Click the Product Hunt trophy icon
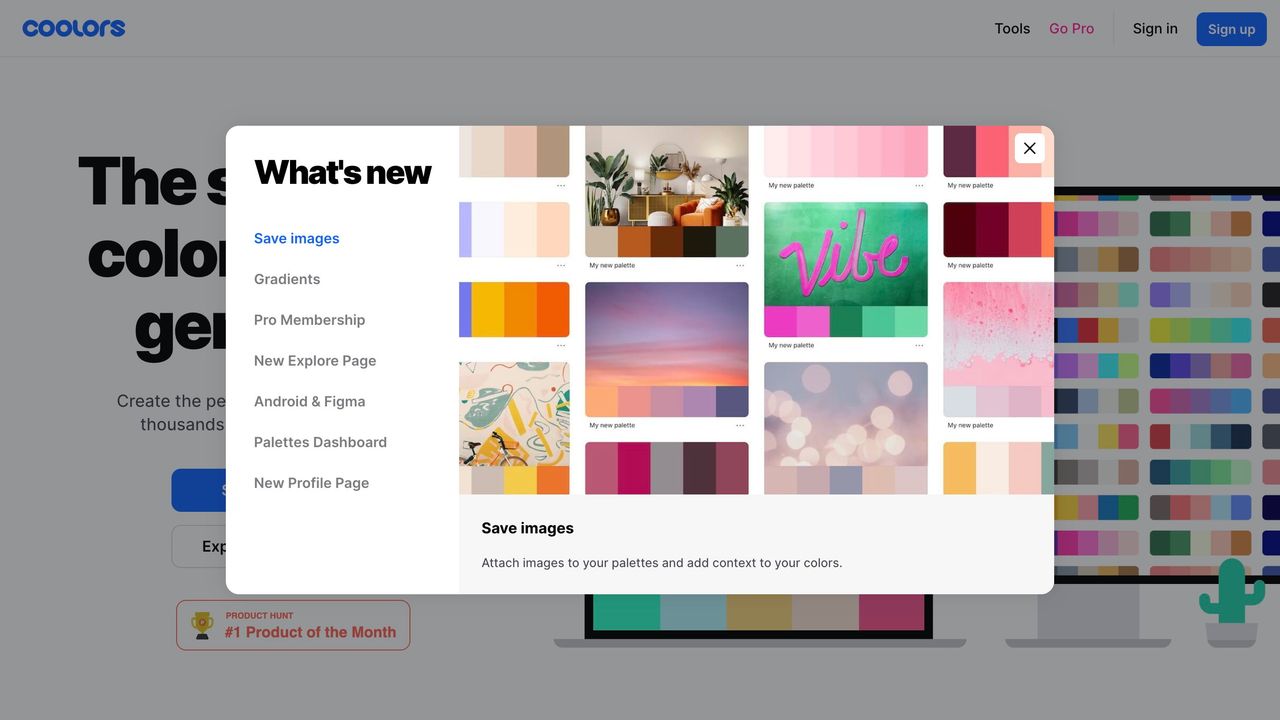This screenshot has width=1280, height=720. (x=203, y=625)
